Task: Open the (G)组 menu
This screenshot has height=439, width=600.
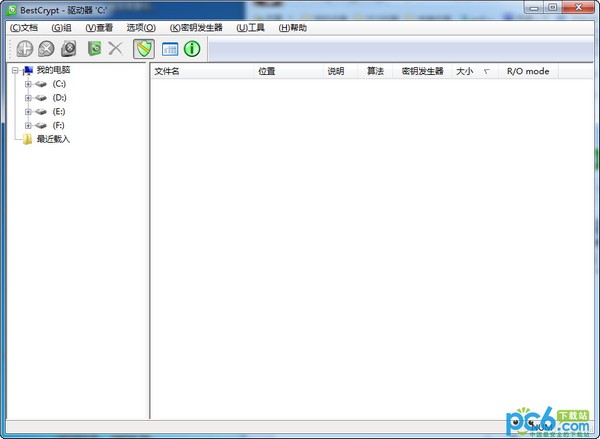Action: click(x=61, y=28)
